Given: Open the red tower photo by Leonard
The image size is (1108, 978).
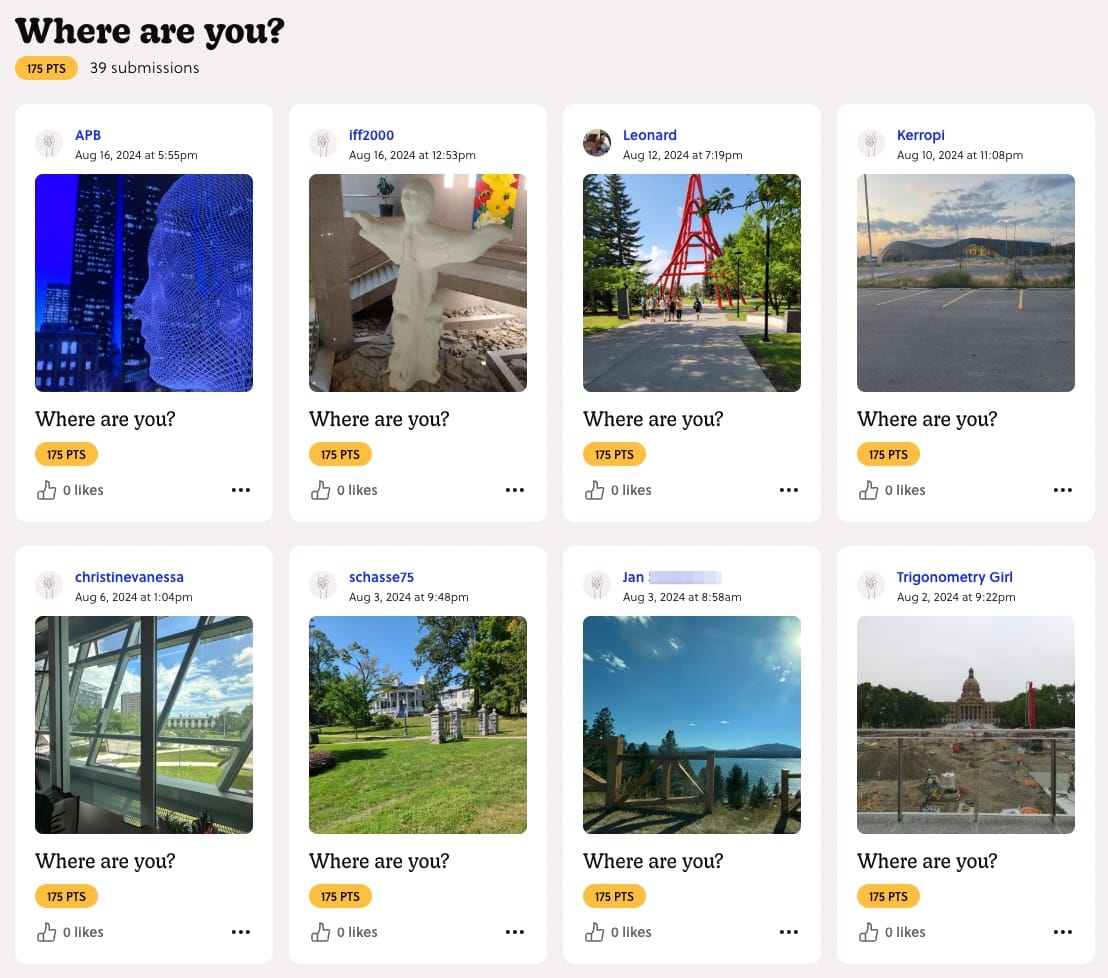Looking at the screenshot, I should [x=691, y=283].
